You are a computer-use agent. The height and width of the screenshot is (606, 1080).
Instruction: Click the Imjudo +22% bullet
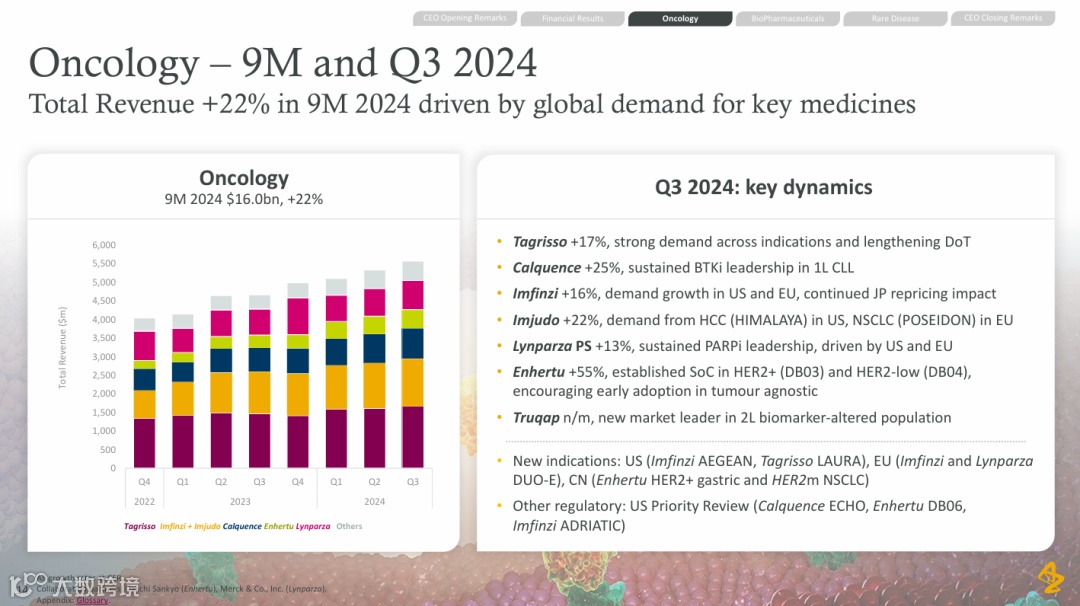pyautogui.click(x=762, y=320)
